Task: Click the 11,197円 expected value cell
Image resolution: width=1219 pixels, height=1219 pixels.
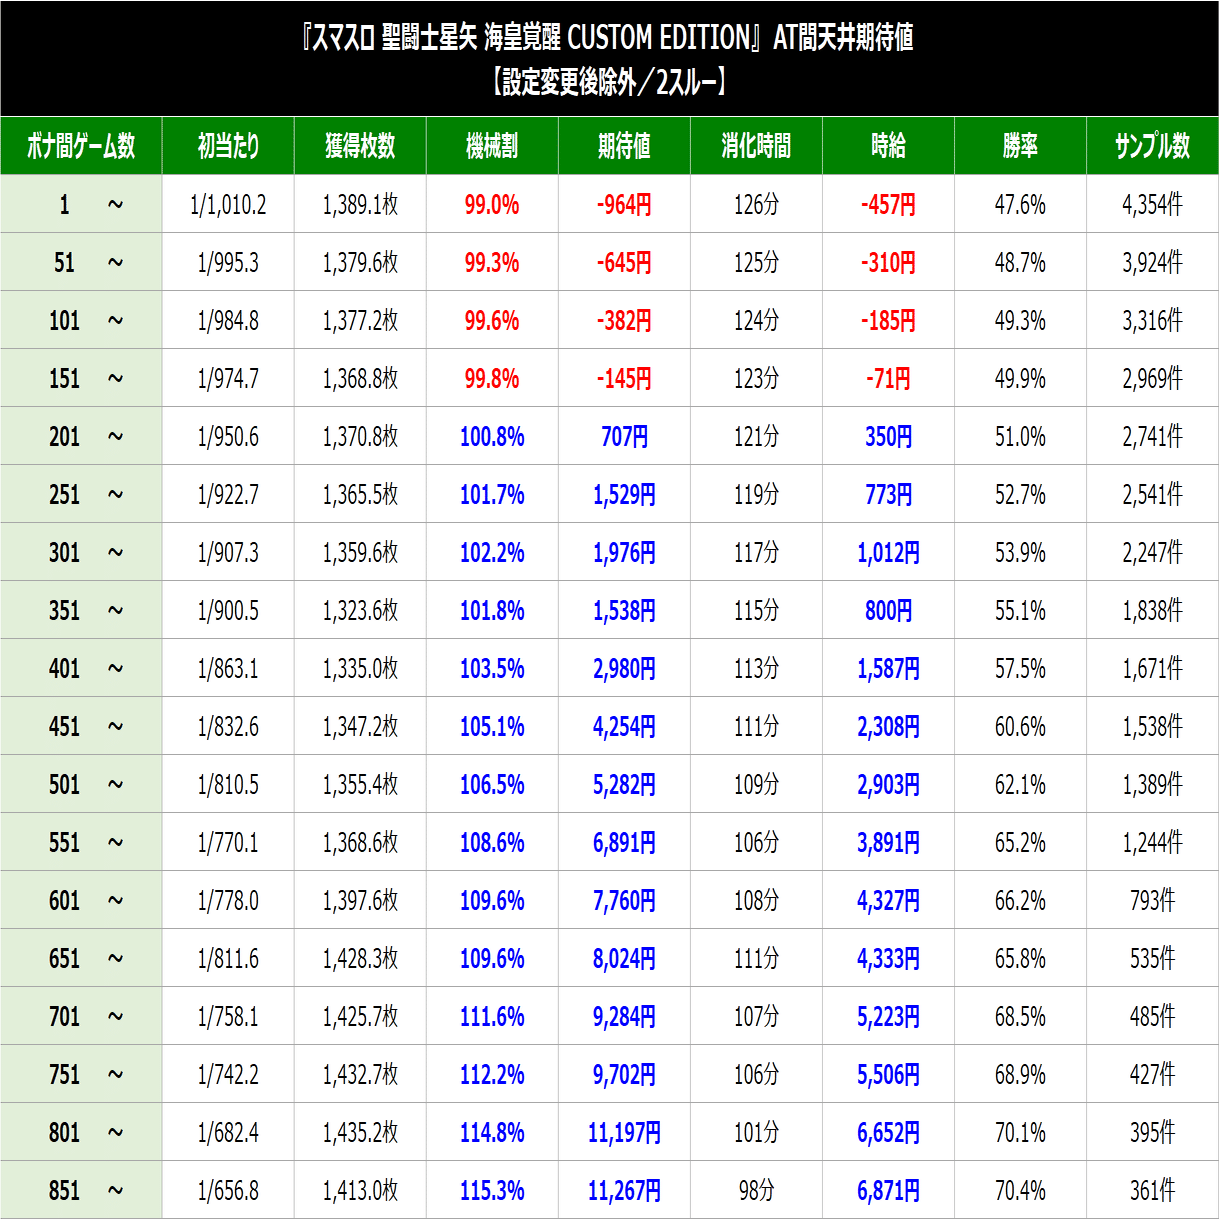Action: point(624,1133)
